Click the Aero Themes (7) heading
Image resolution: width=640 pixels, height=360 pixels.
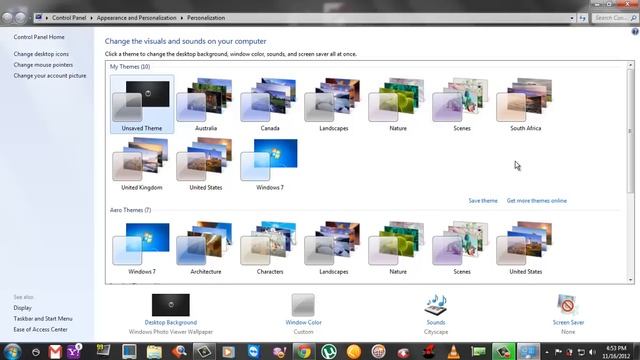(130, 210)
